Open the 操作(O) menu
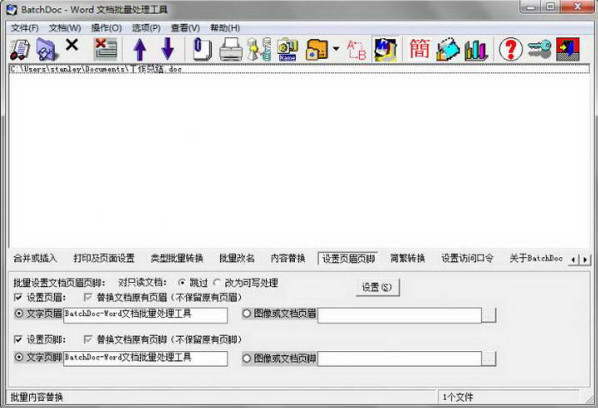The height and width of the screenshot is (408, 598). tap(106, 28)
